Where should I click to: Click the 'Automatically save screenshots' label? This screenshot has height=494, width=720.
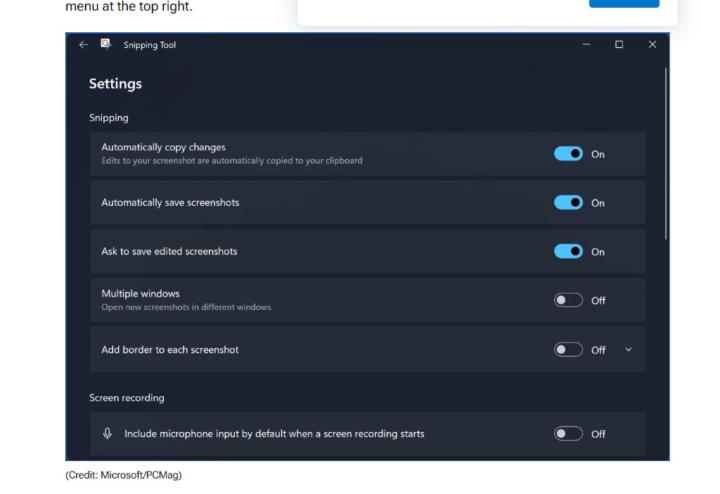(170, 202)
